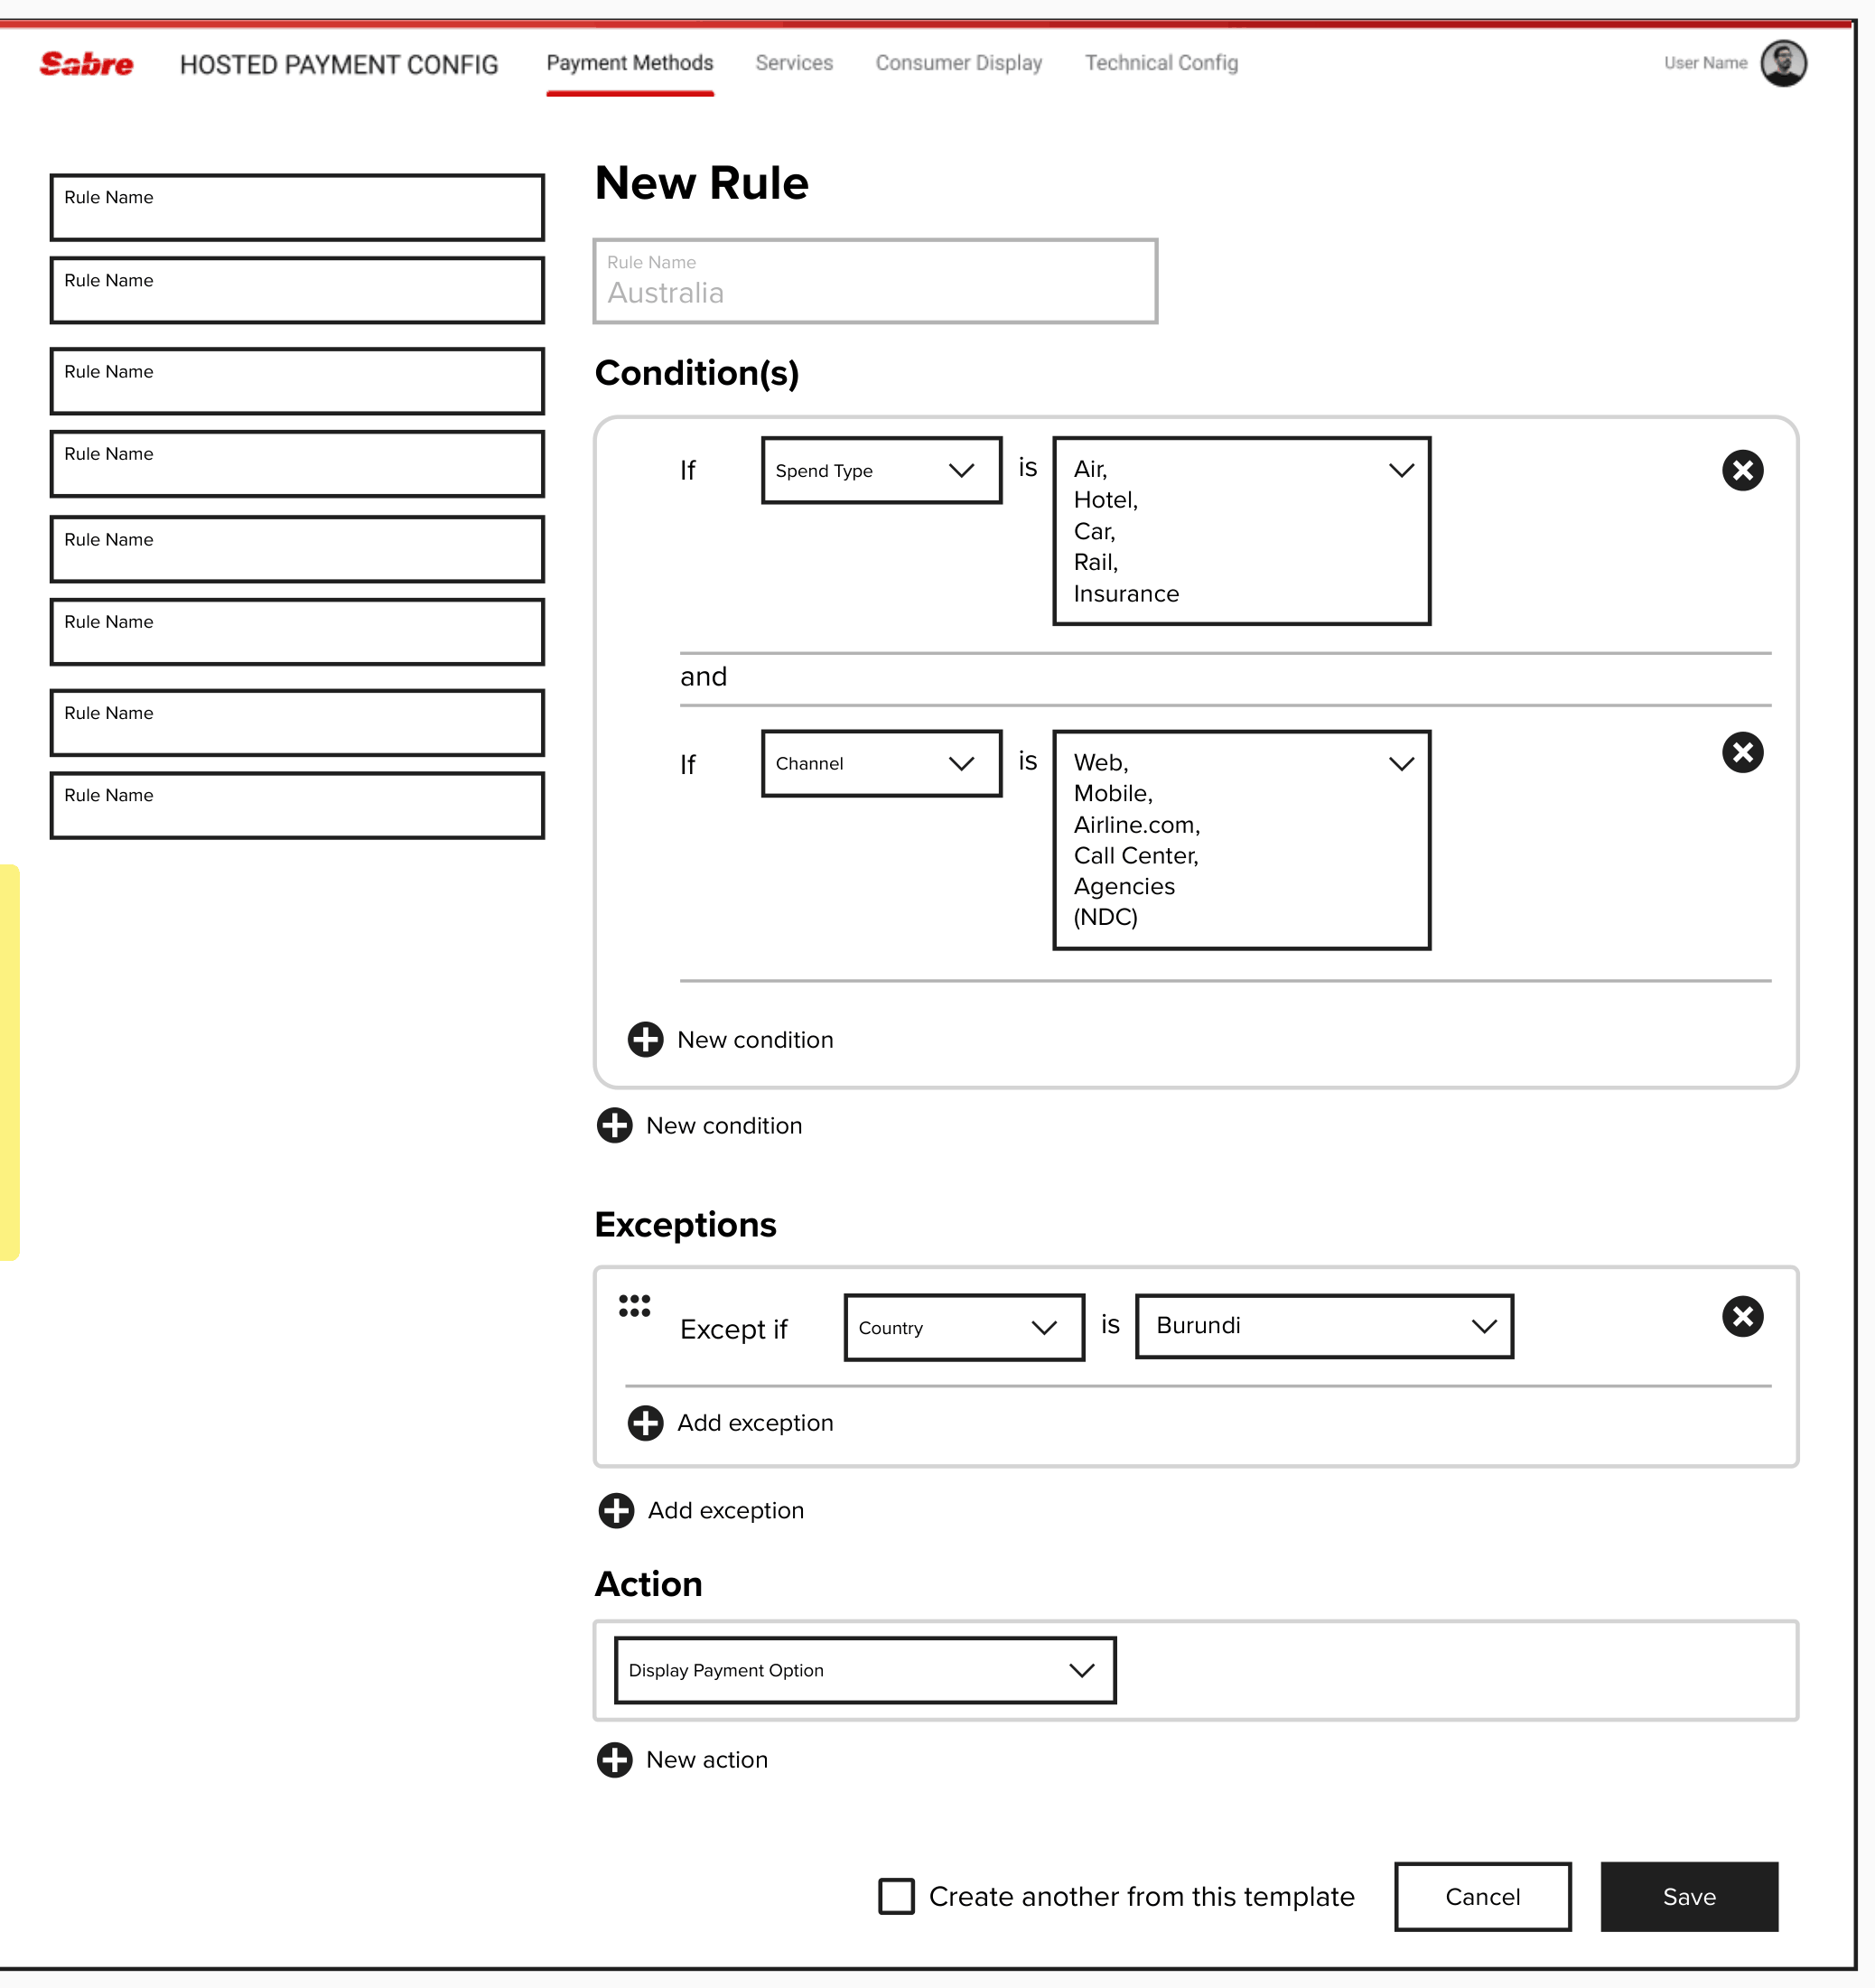This screenshot has width=1875, height=1988.
Task: Open the Burundi value dropdown
Action: [1324, 1326]
